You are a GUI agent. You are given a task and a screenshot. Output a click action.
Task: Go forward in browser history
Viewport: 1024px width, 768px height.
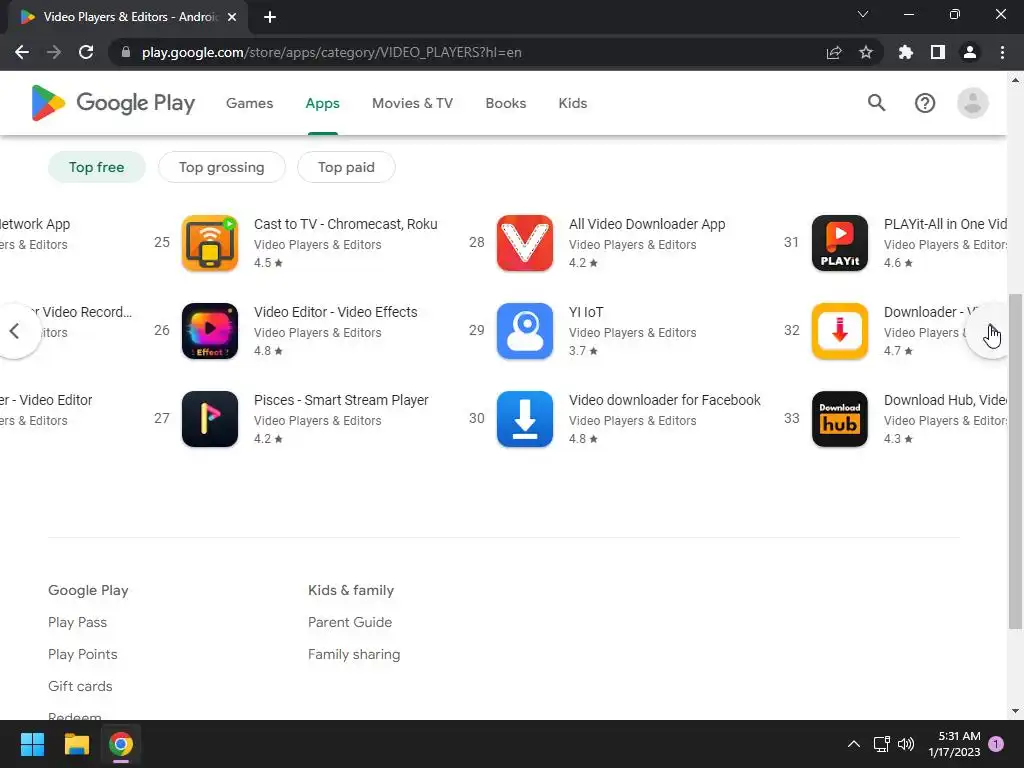[x=54, y=52]
